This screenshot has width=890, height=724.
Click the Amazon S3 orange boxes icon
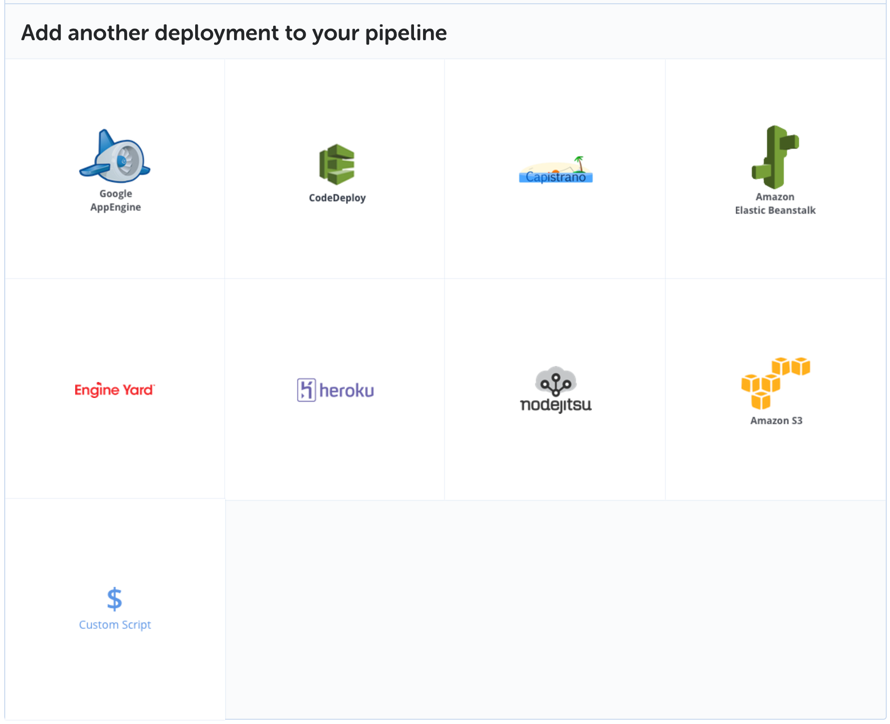(x=775, y=382)
